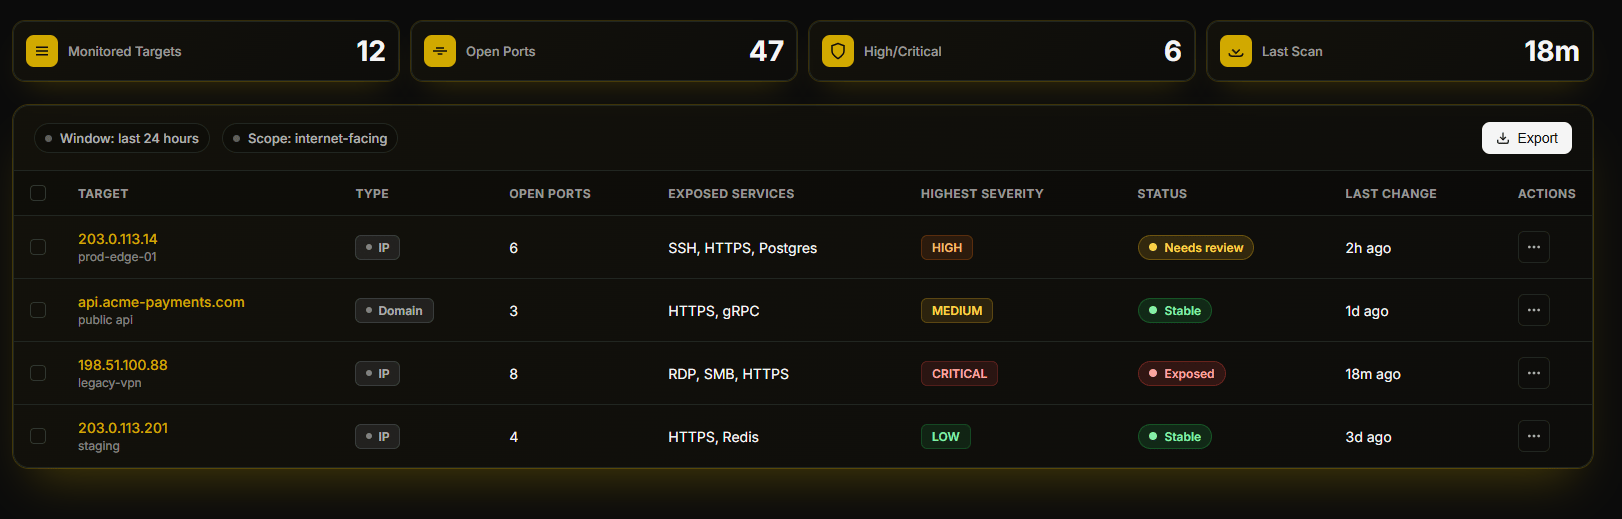Screen dimensions: 1622x519
Task: Open actions menu for 203.0.113.201
Action: point(1534,436)
